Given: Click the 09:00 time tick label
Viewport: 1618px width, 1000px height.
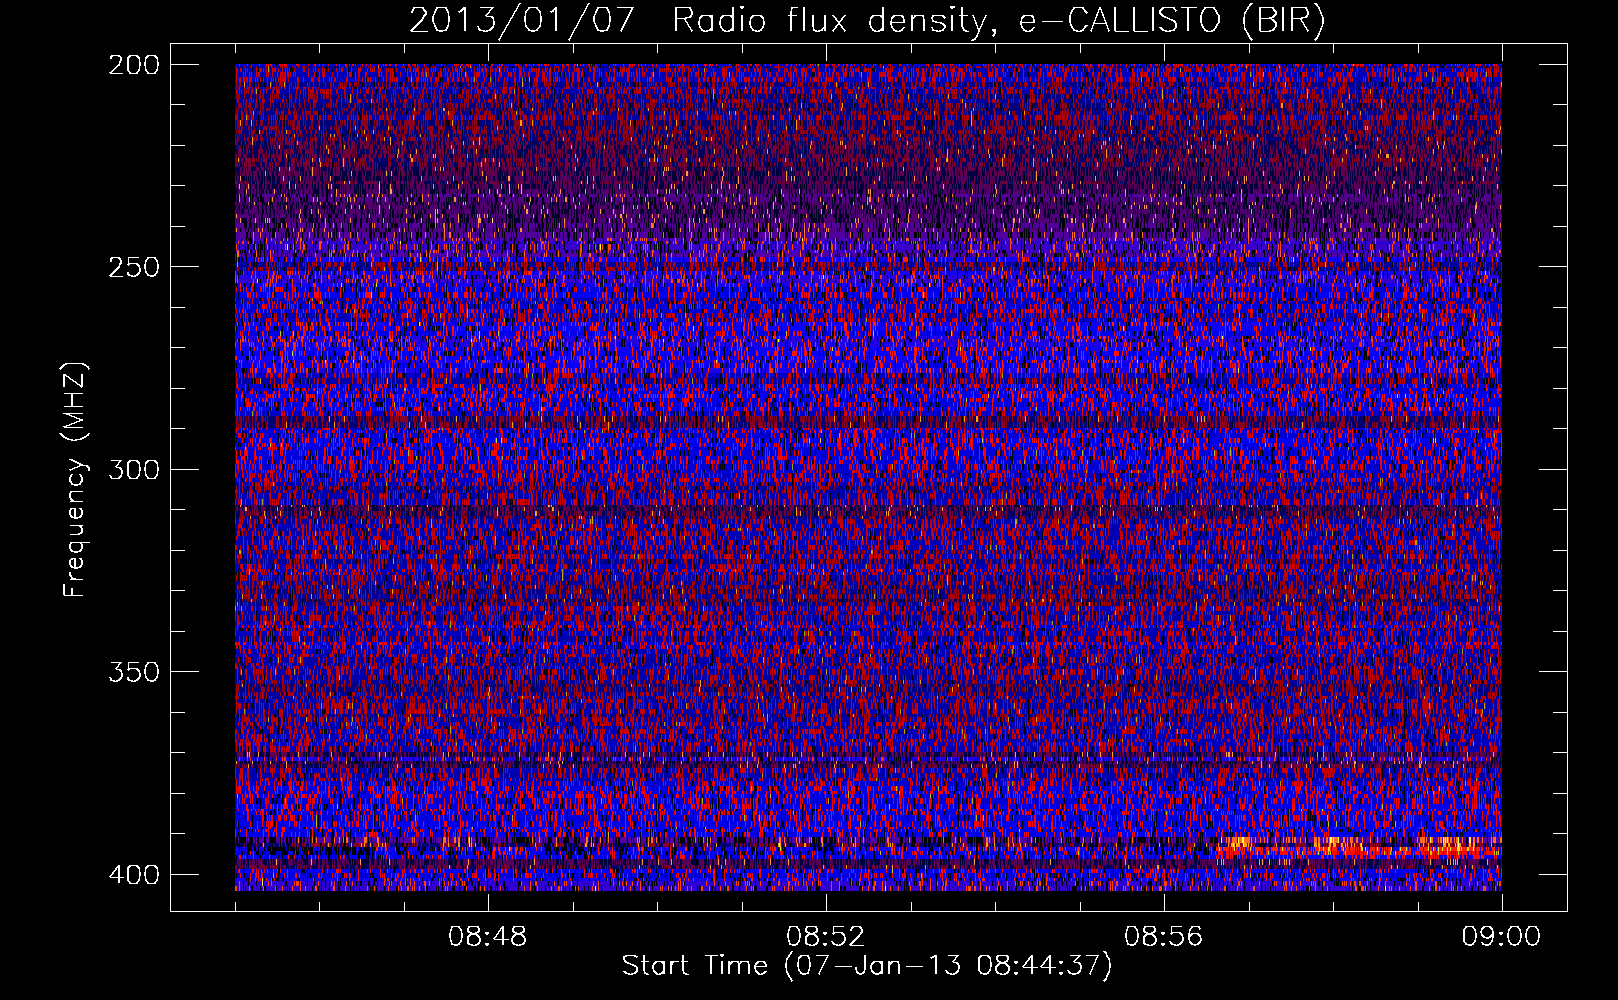Looking at the screenshot, I should [x=1501, y=937].
